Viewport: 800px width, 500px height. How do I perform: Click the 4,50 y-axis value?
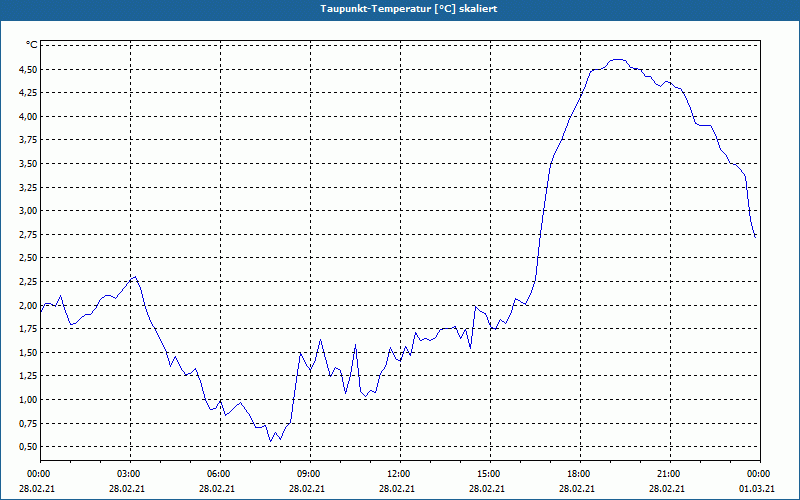(28, 69)
